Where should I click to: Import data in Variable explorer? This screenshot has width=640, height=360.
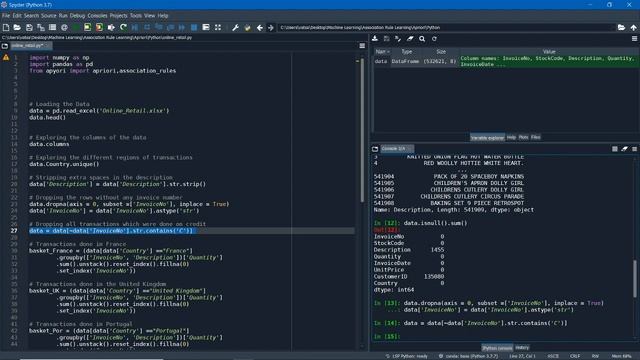(x=375, y=38)
